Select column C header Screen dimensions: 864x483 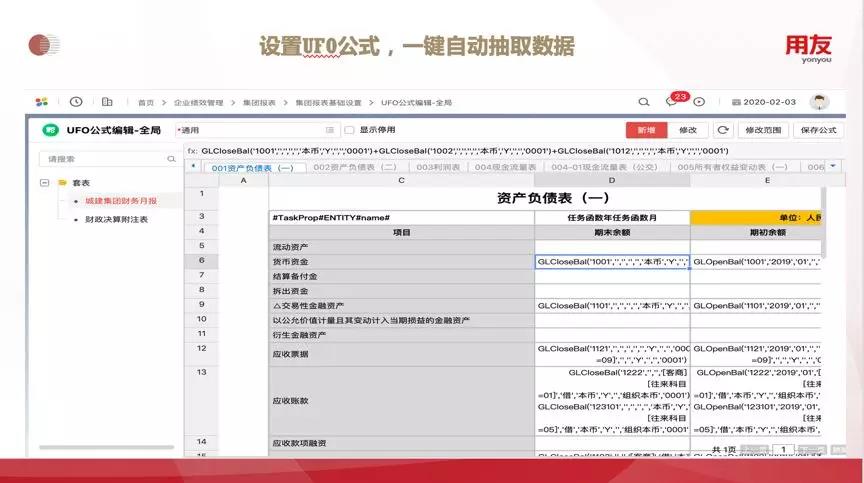point(401,181)
